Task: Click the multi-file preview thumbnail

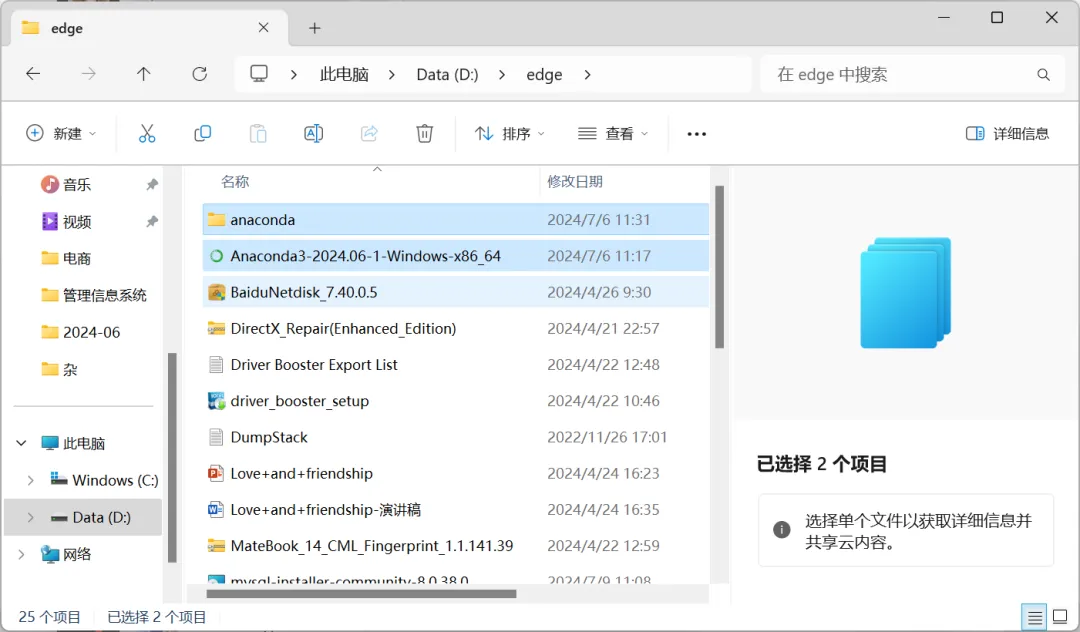Action: tap(905, 293)
